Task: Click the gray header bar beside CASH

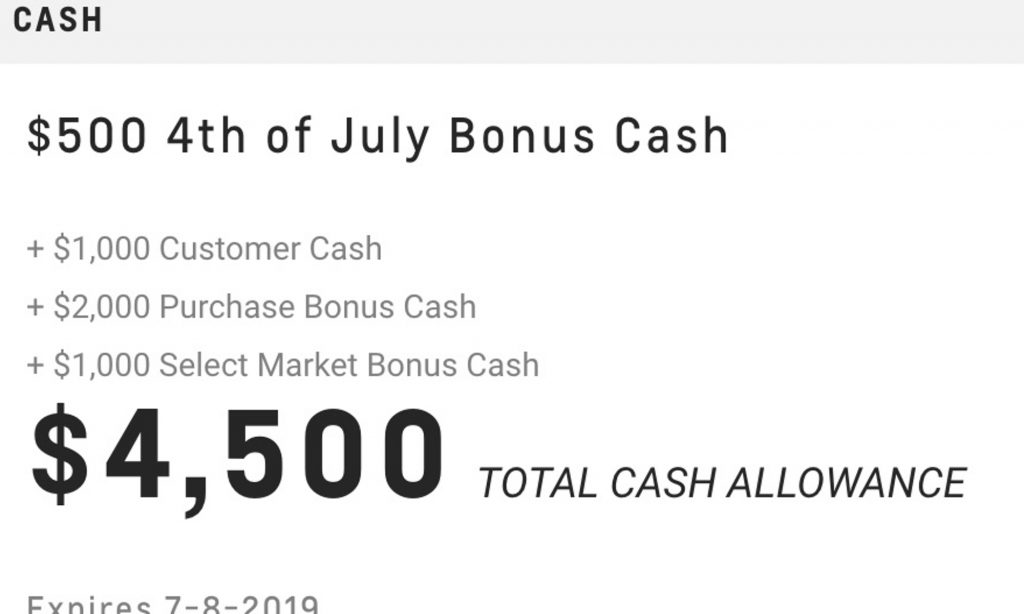Action: 562,31
